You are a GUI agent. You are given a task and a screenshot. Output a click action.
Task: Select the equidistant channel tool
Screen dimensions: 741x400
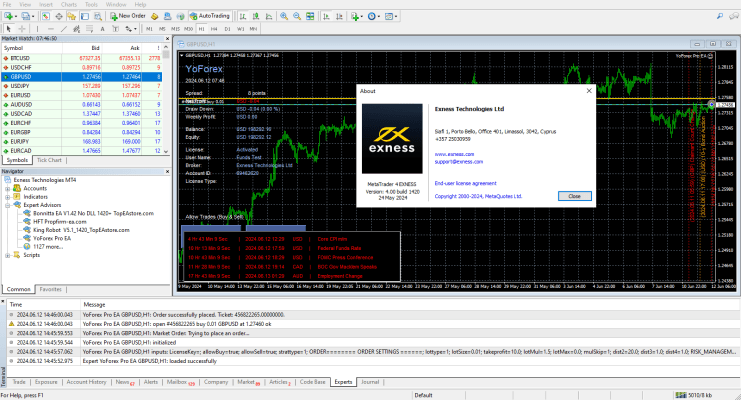pos(76,29)
